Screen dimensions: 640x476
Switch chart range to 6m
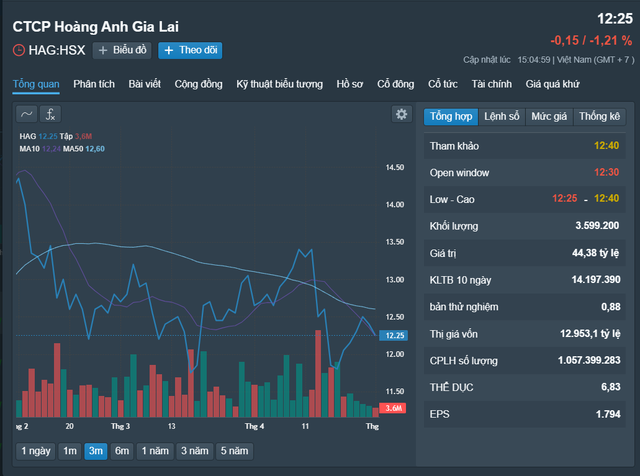pos(122,451)
